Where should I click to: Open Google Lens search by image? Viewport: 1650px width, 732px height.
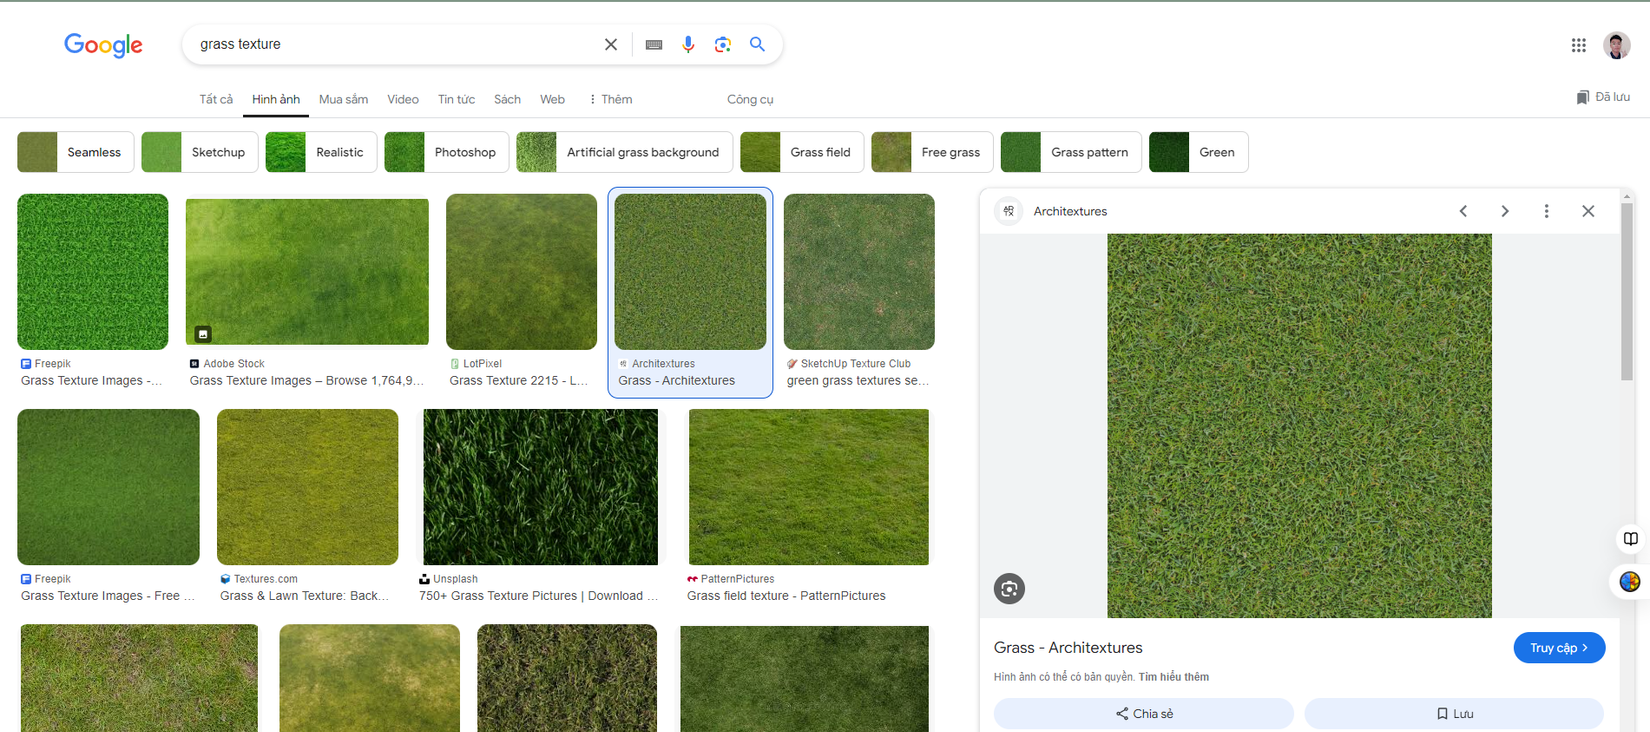(x=723, y=44)
